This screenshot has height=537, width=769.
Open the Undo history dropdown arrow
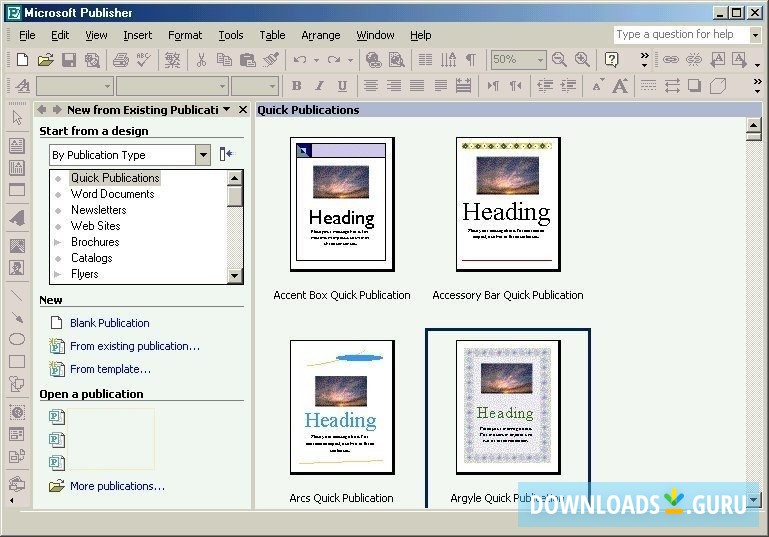point(316,60)
